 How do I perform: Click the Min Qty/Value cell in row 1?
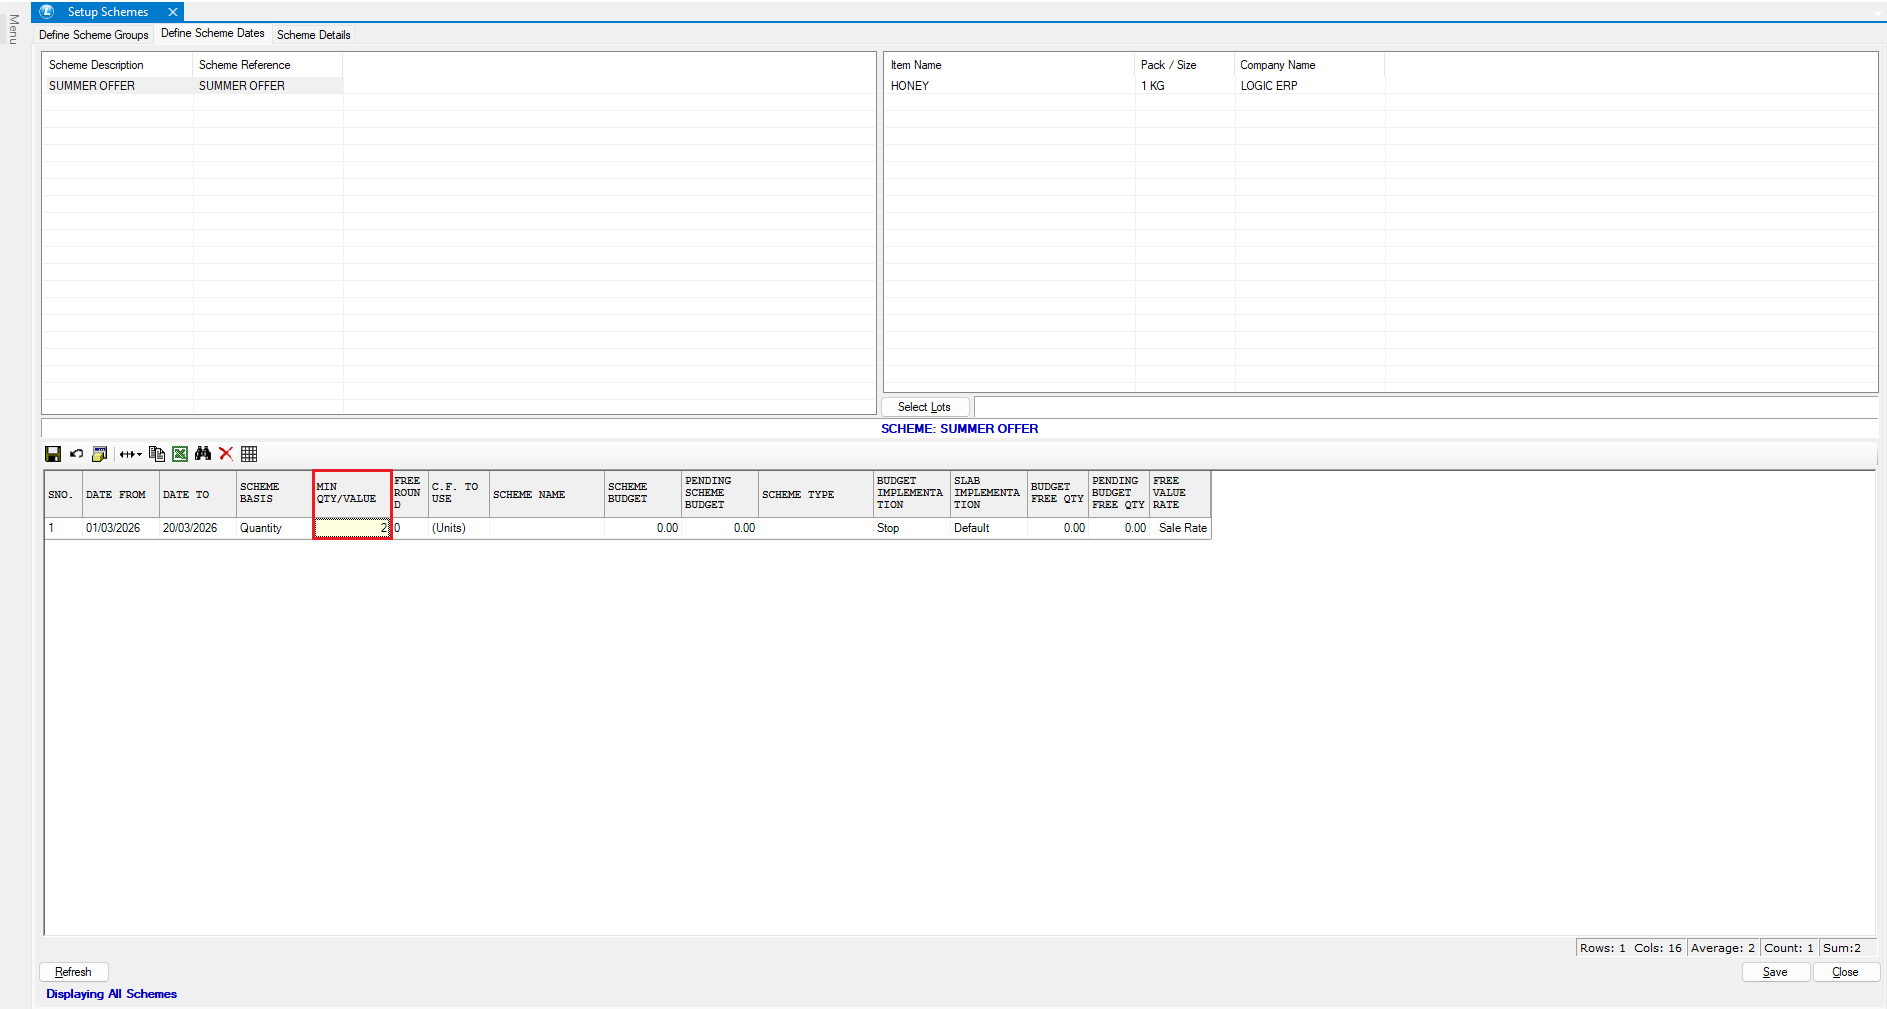point(352,528)
